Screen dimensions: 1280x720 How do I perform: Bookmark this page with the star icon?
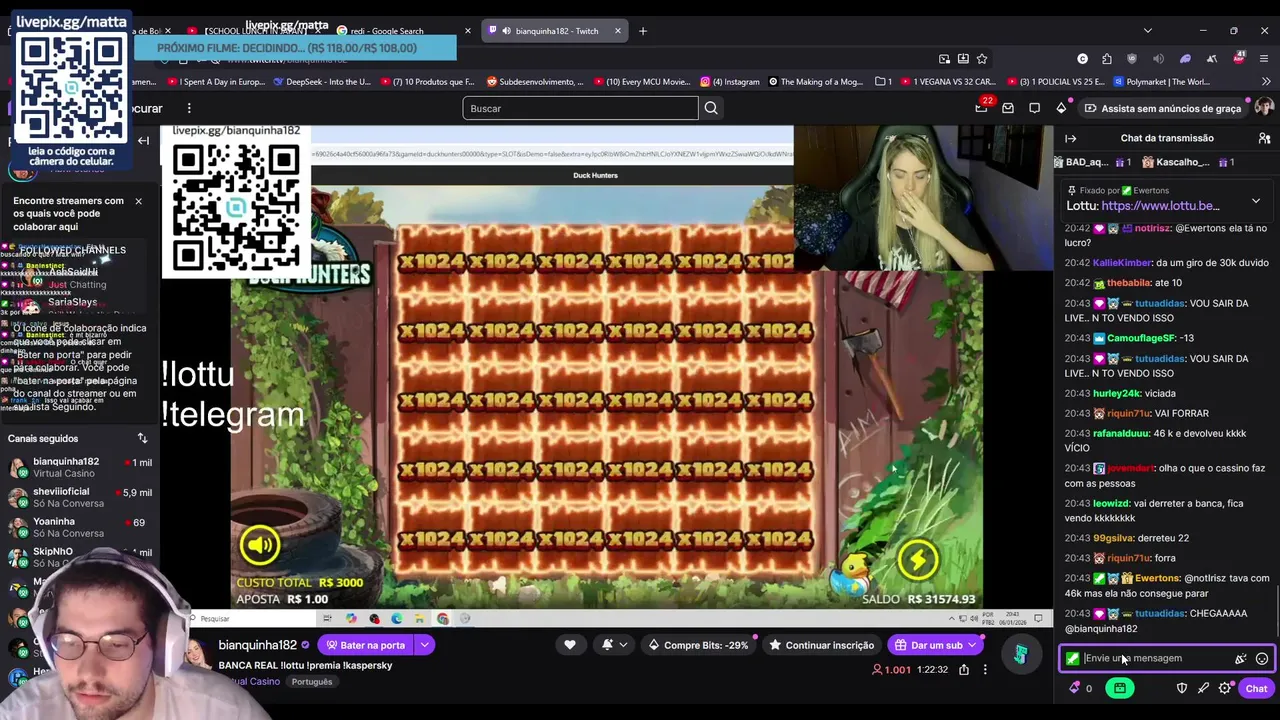(x=982, y=59)
